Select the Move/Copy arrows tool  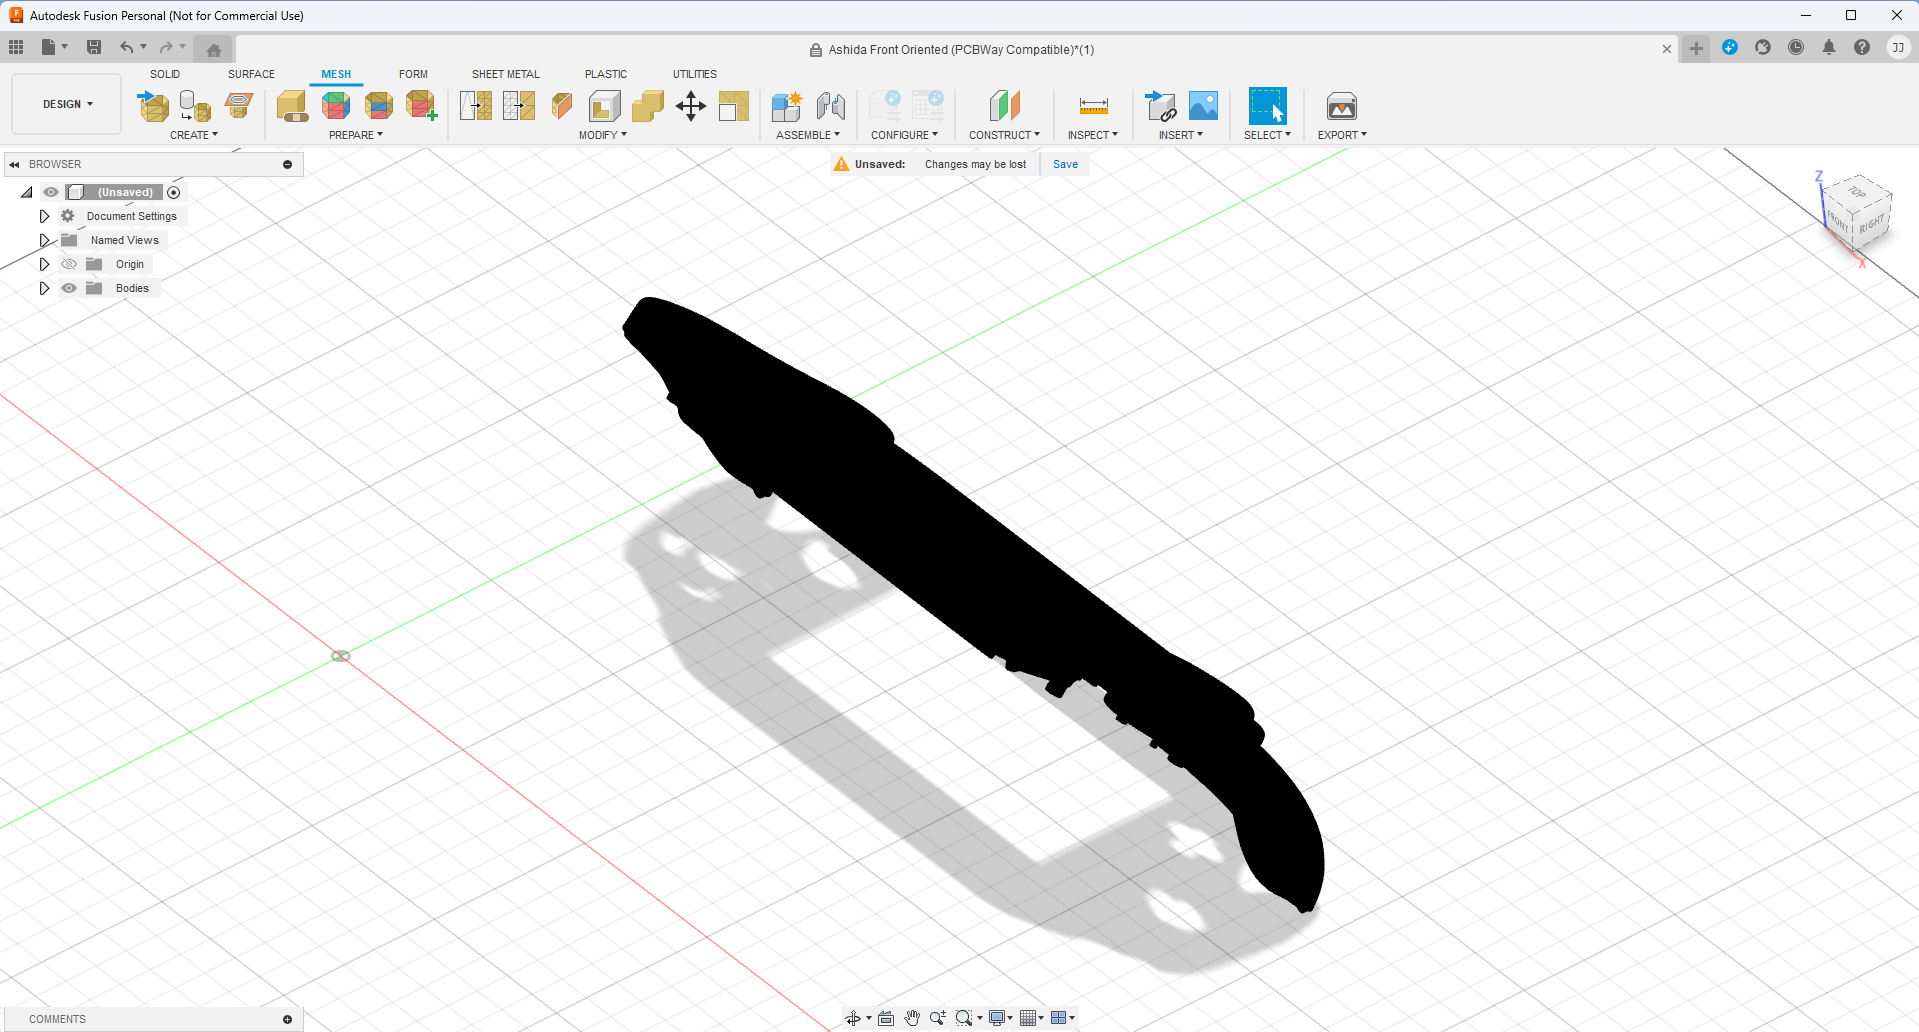[x=691, y=106]
